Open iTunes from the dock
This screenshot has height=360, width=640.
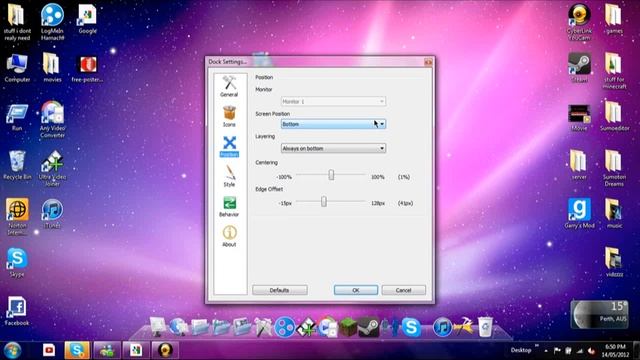442,327
